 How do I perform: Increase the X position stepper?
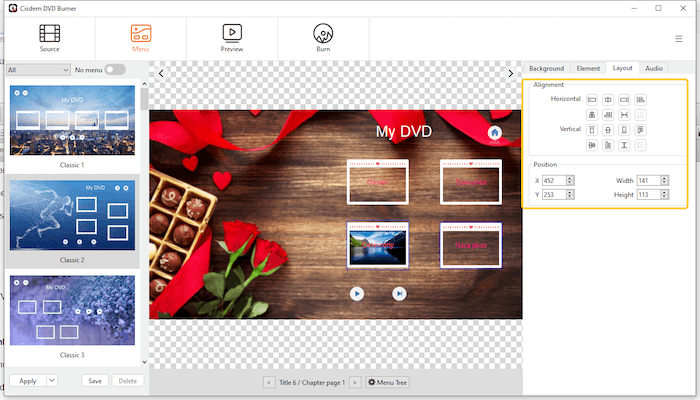tap(570, 178)
